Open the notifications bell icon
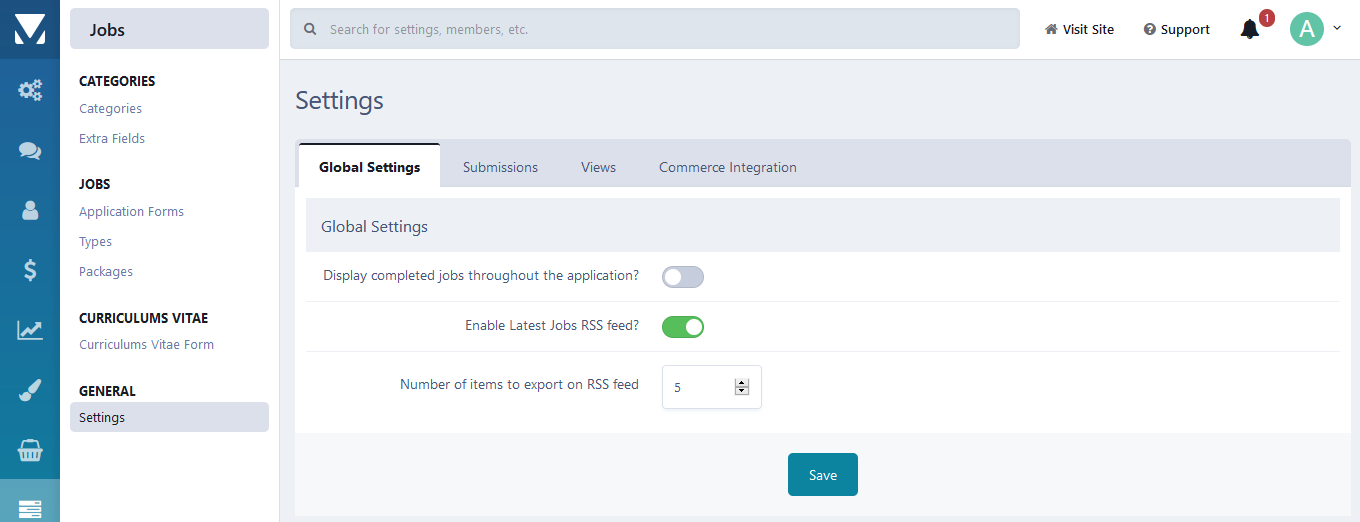 pyautogui.click(x=1250, y=29)
